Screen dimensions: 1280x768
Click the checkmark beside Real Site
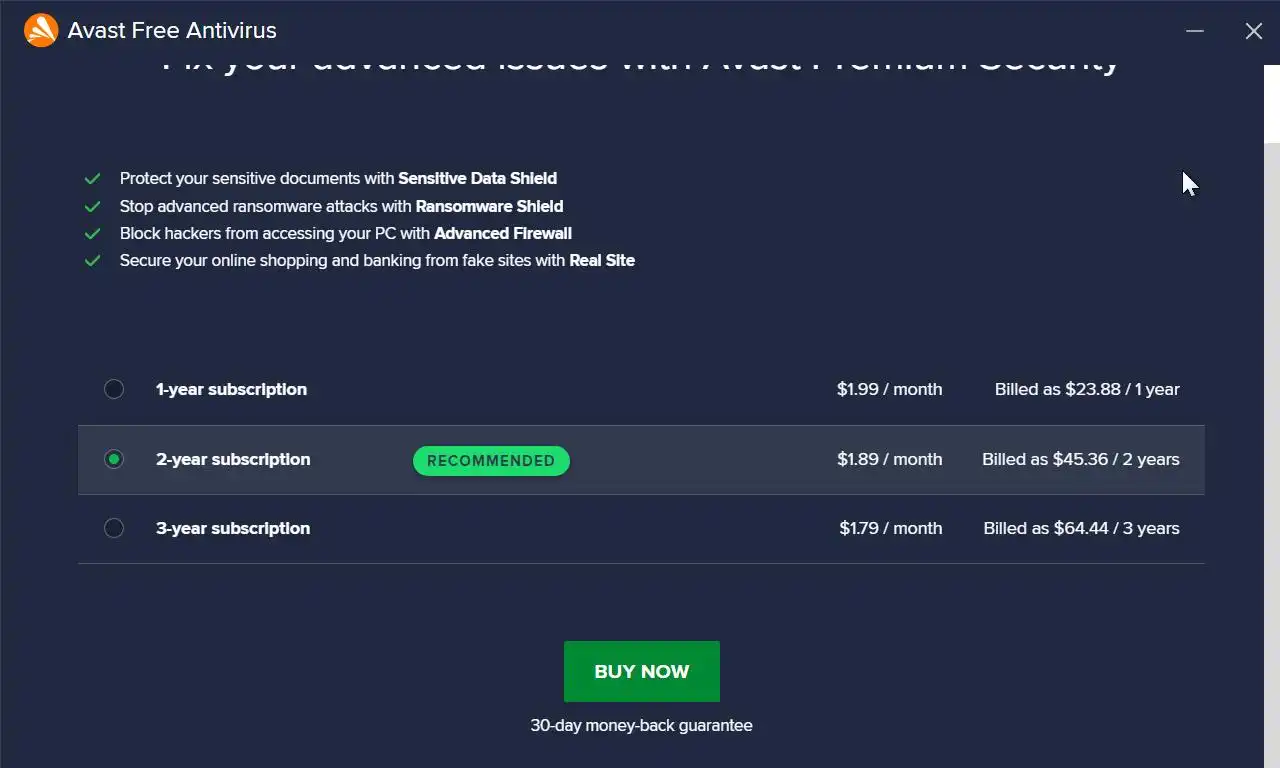pyautogui.click(x=93, y=261)
